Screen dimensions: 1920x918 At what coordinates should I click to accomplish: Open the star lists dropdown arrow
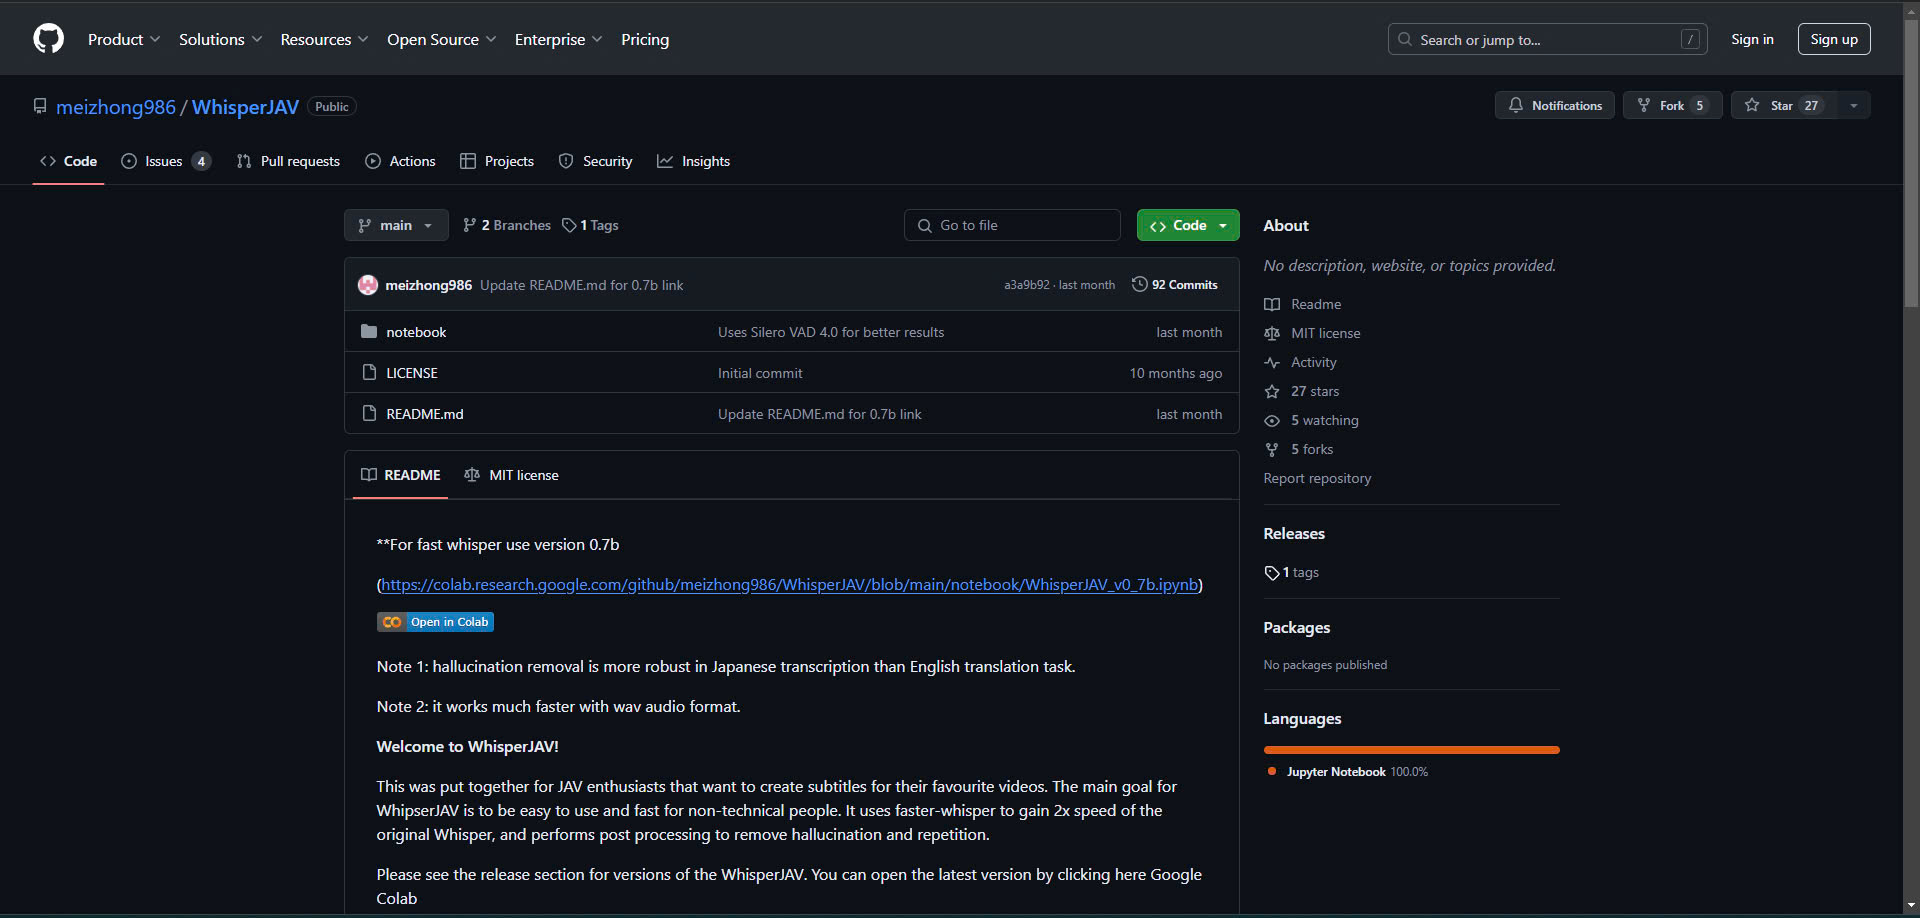point(1854,105)
